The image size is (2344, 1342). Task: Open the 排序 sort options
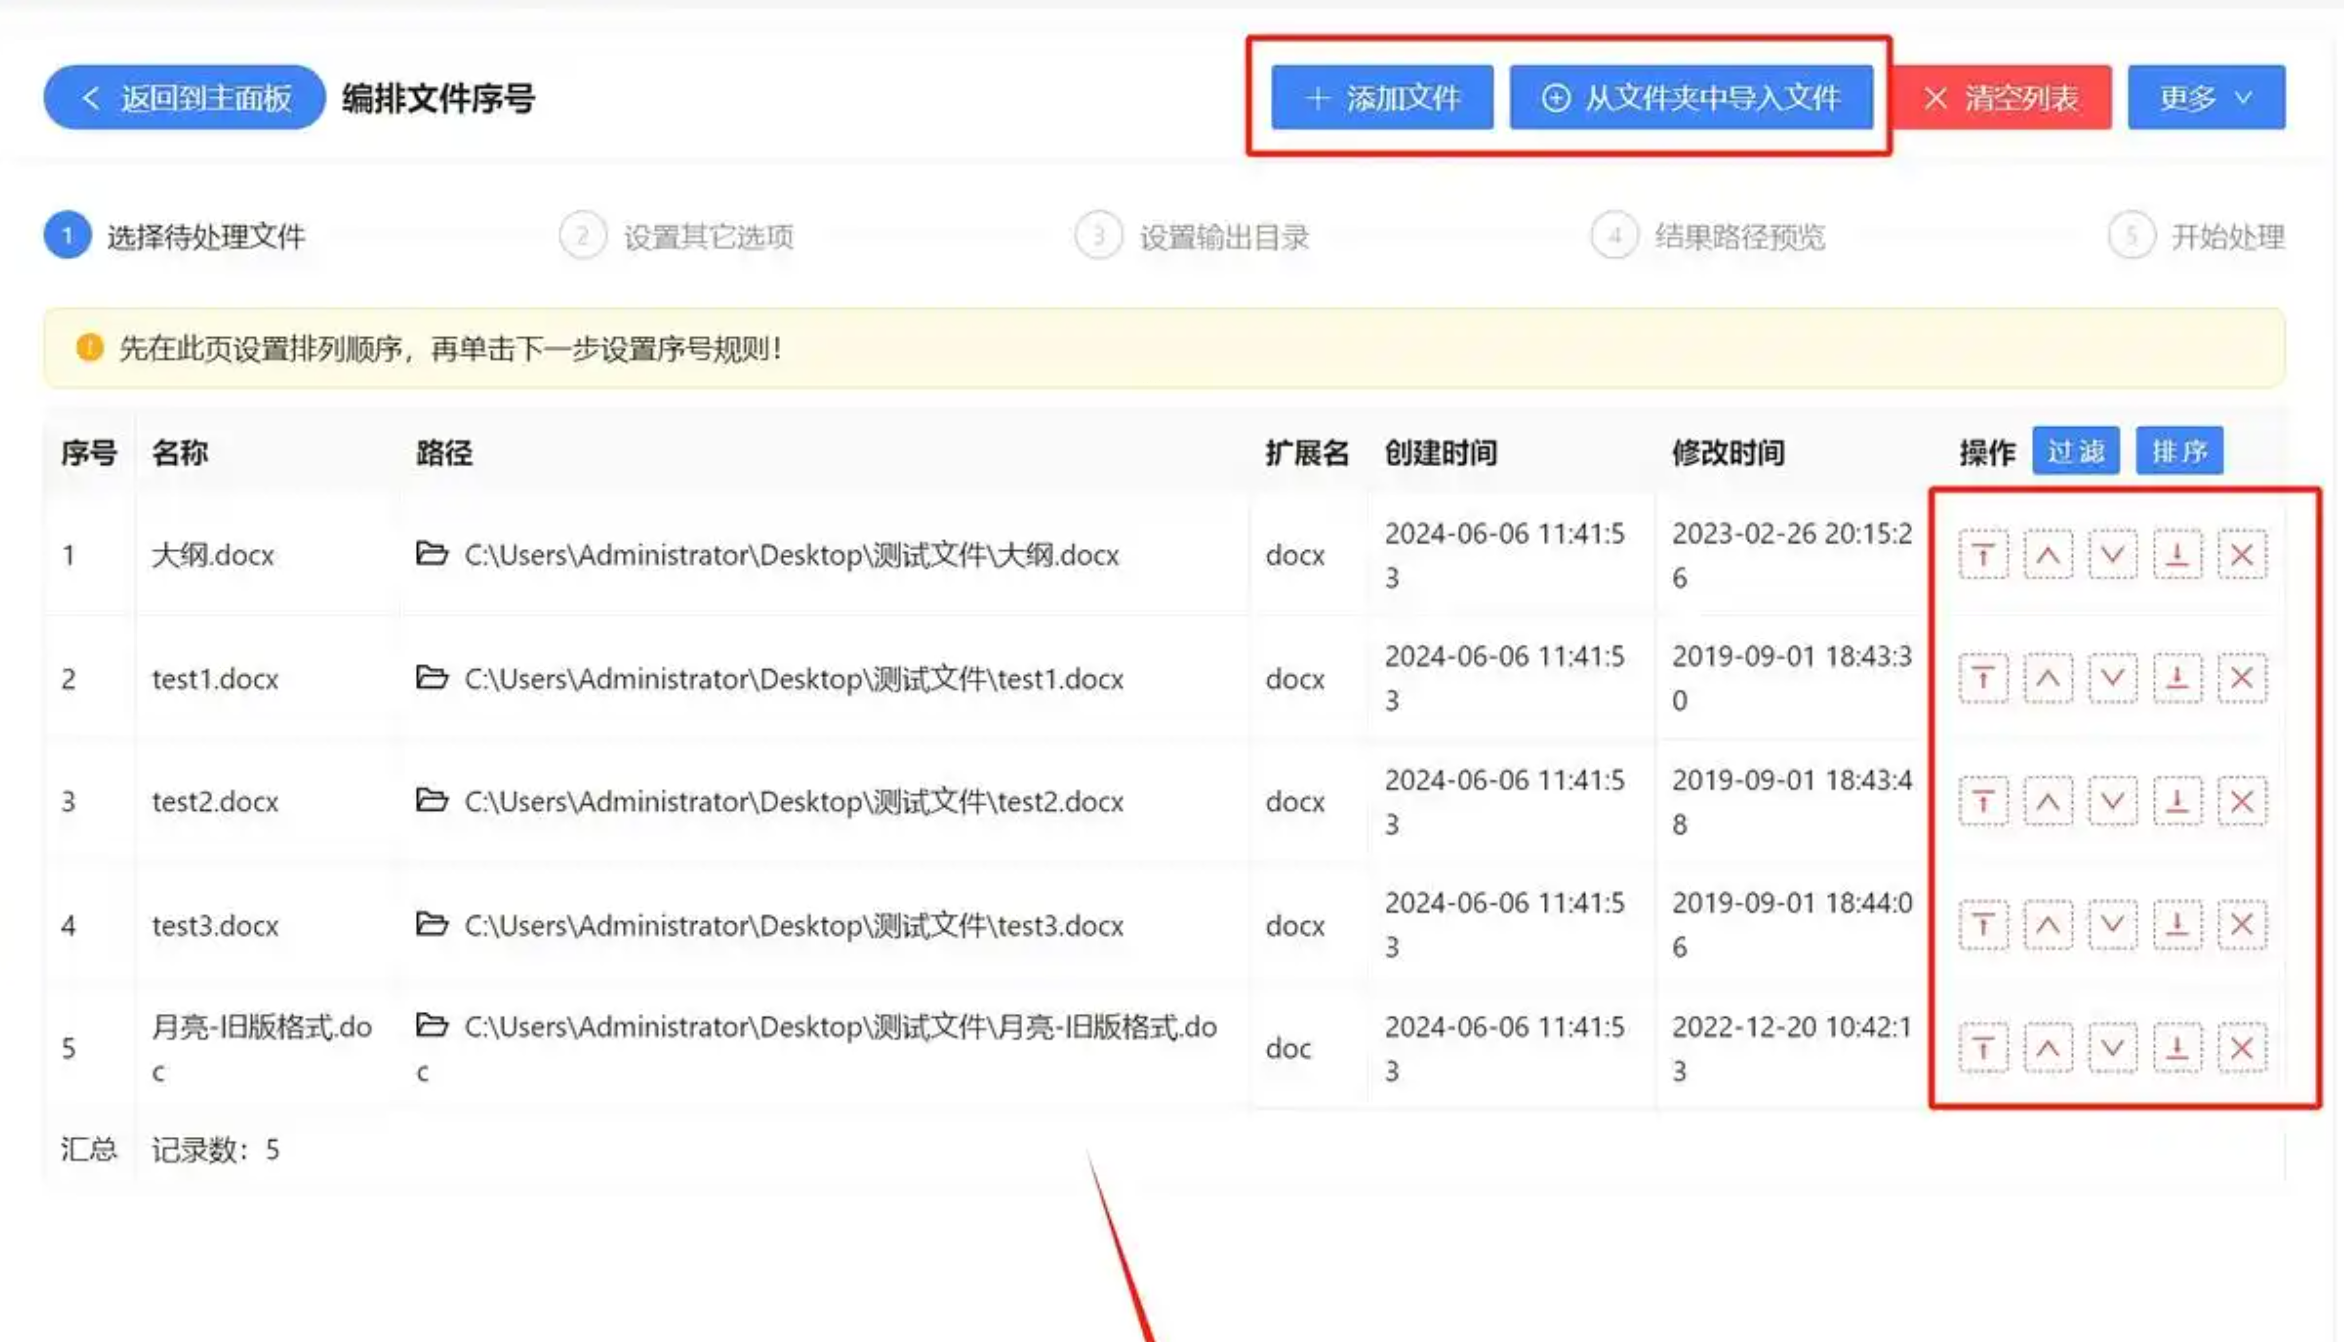(x=2179, y=452)
